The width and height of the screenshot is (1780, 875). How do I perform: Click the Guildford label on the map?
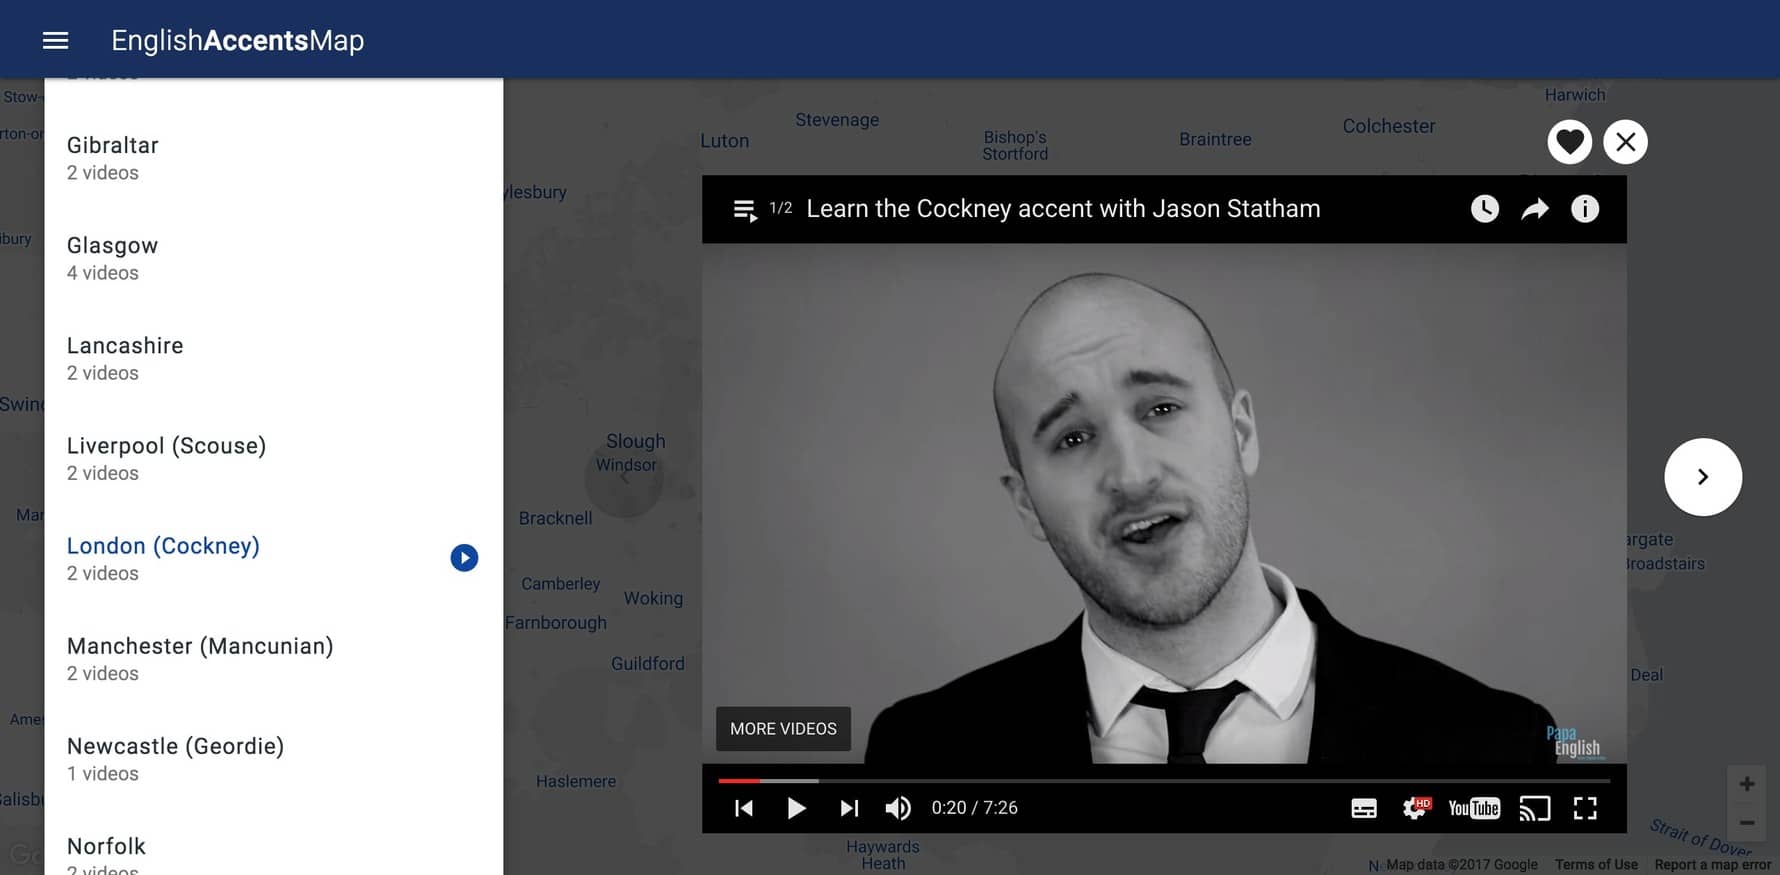(x=648, y=663)
